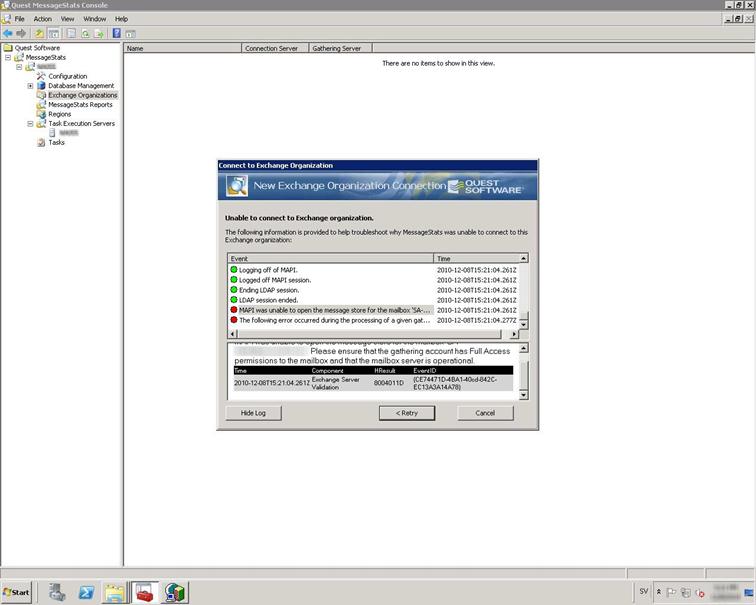This screenshot has height=605, width=756.
Task: Click the event list horizontal scroll-left arrow
Action: 233,334
